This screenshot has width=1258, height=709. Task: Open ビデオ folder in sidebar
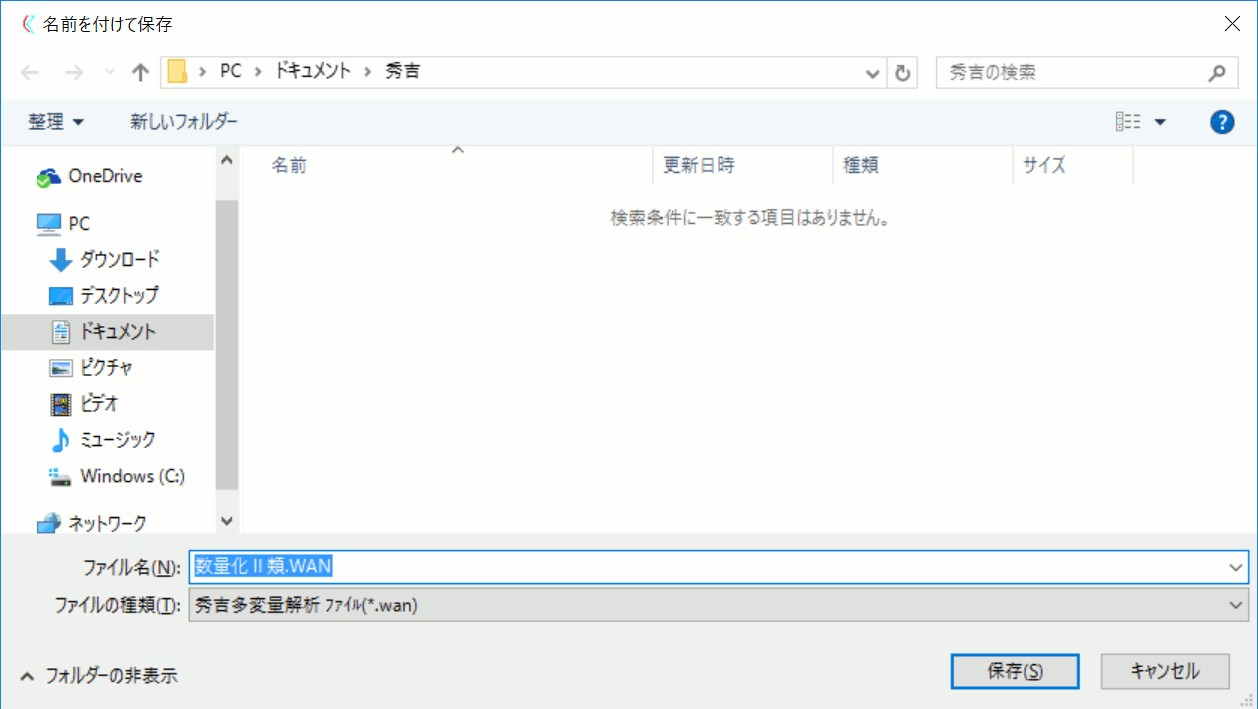(100, 404)
